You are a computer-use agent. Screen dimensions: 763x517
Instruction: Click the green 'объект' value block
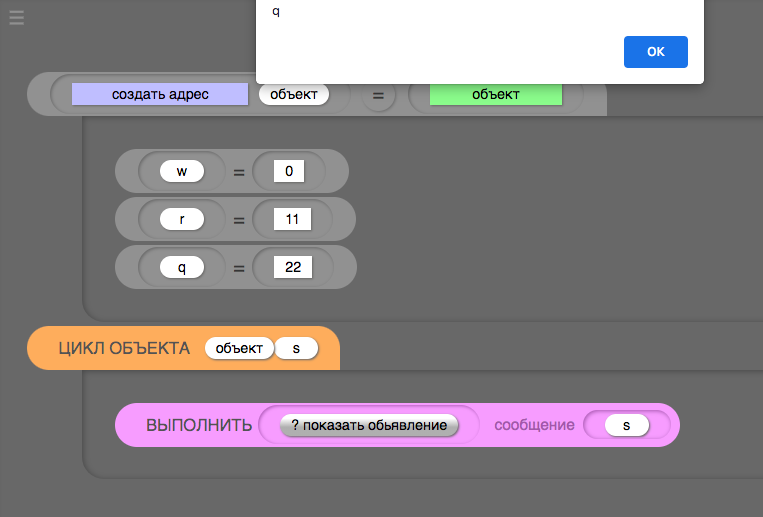tap(495, 94)
